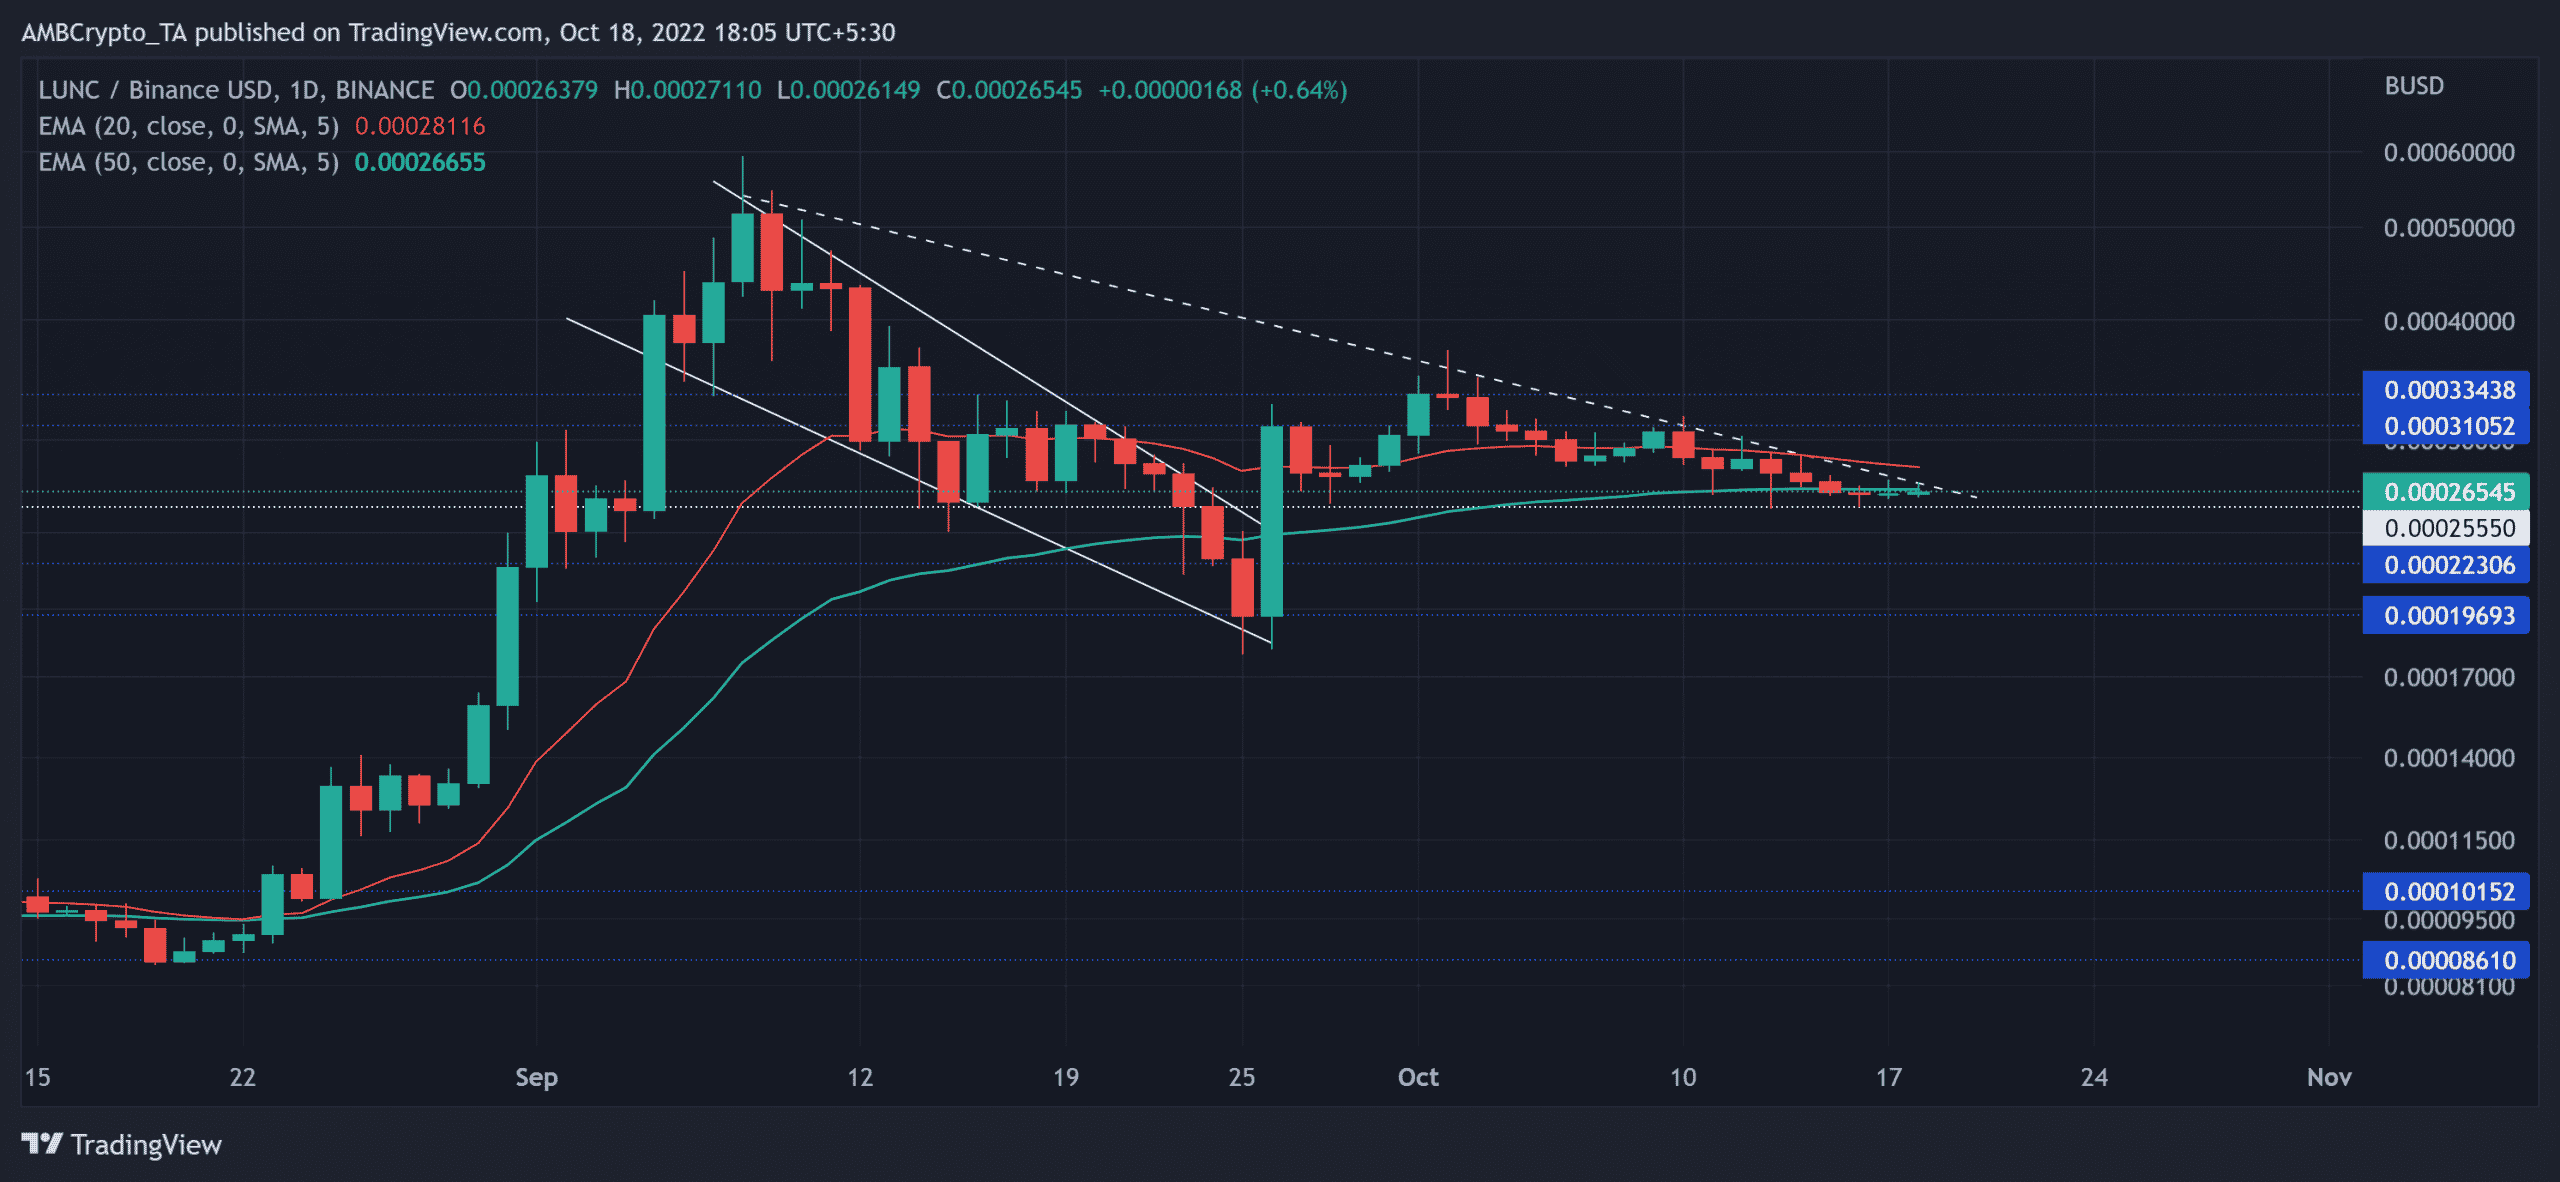Click the large green candle on Sep 26
Viewport: 2560px width, 1182px height.
pos(1272,521)
